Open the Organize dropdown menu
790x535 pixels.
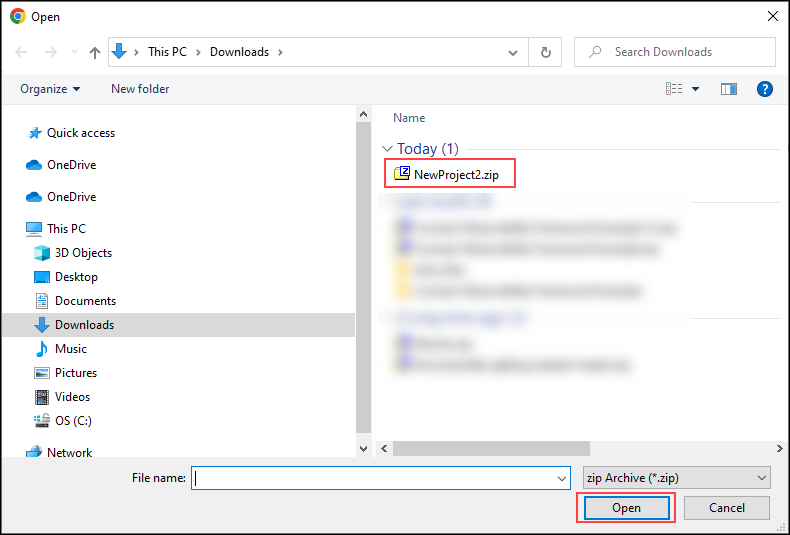pos(50,89)
